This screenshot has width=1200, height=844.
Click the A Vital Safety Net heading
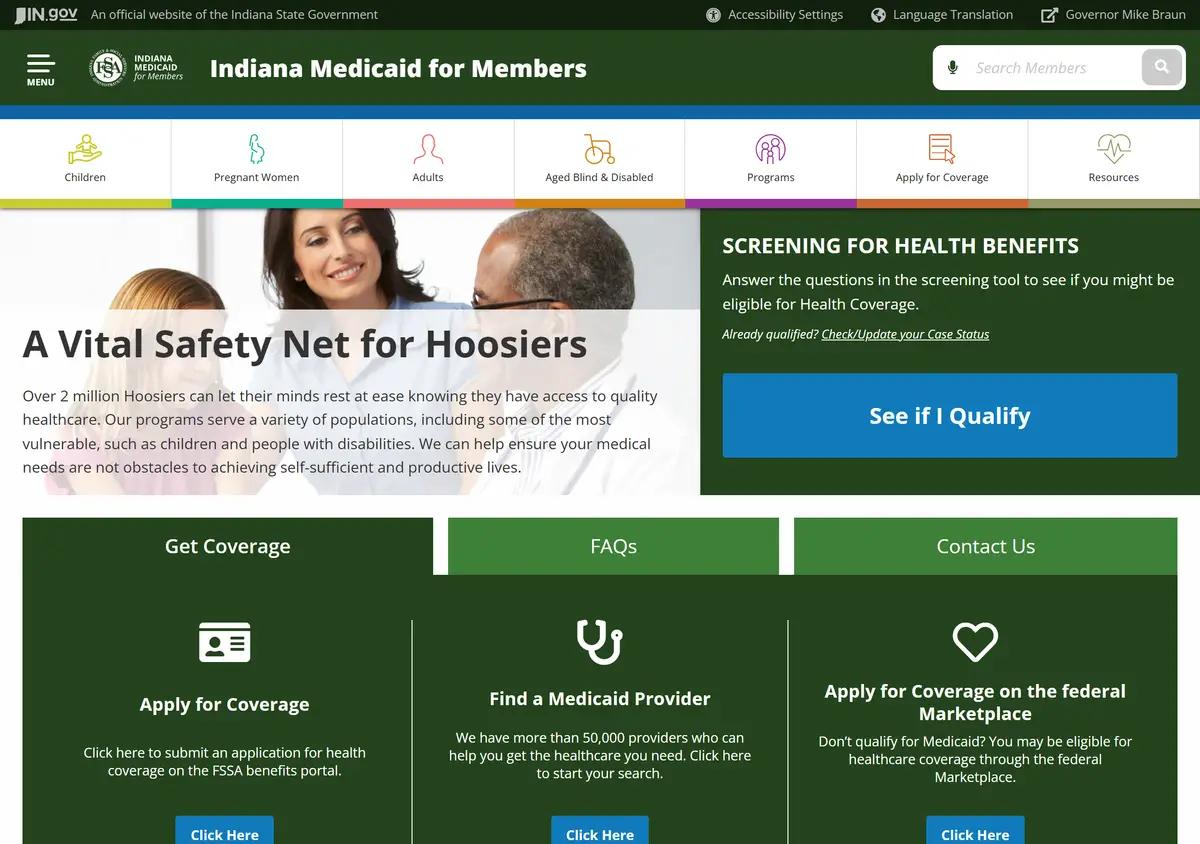coord(305,344)
